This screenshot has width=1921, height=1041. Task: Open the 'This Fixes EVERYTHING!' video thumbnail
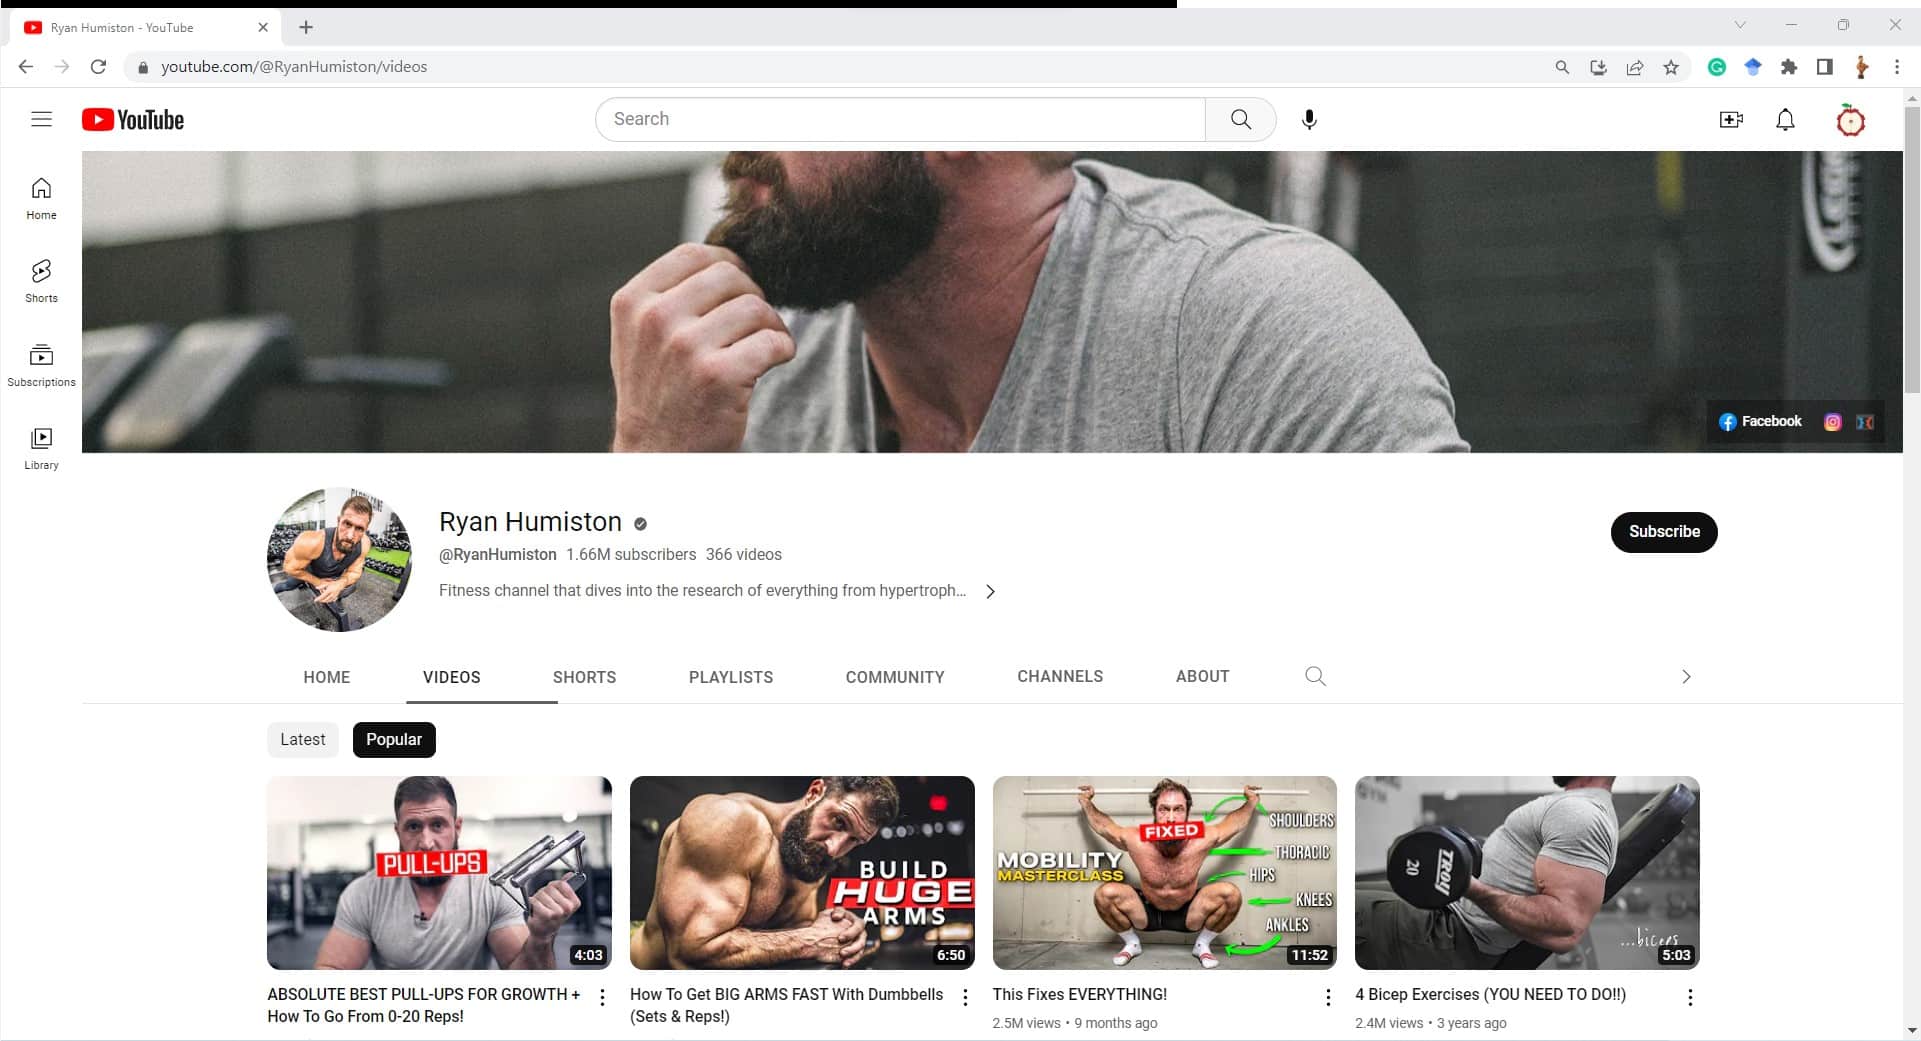(x=1164, y=872)
